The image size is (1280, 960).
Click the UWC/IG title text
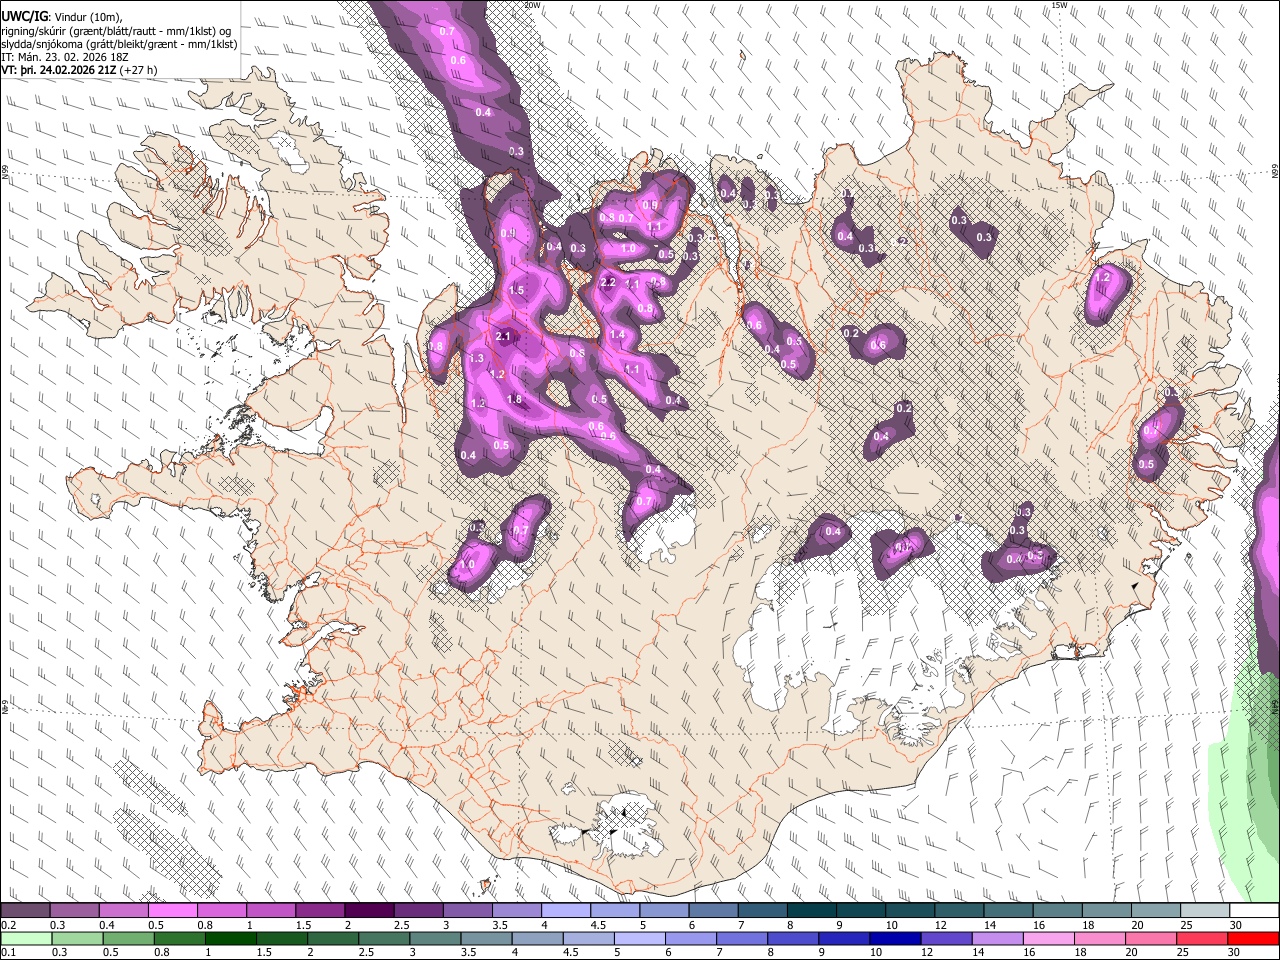(x=23, y=17)
